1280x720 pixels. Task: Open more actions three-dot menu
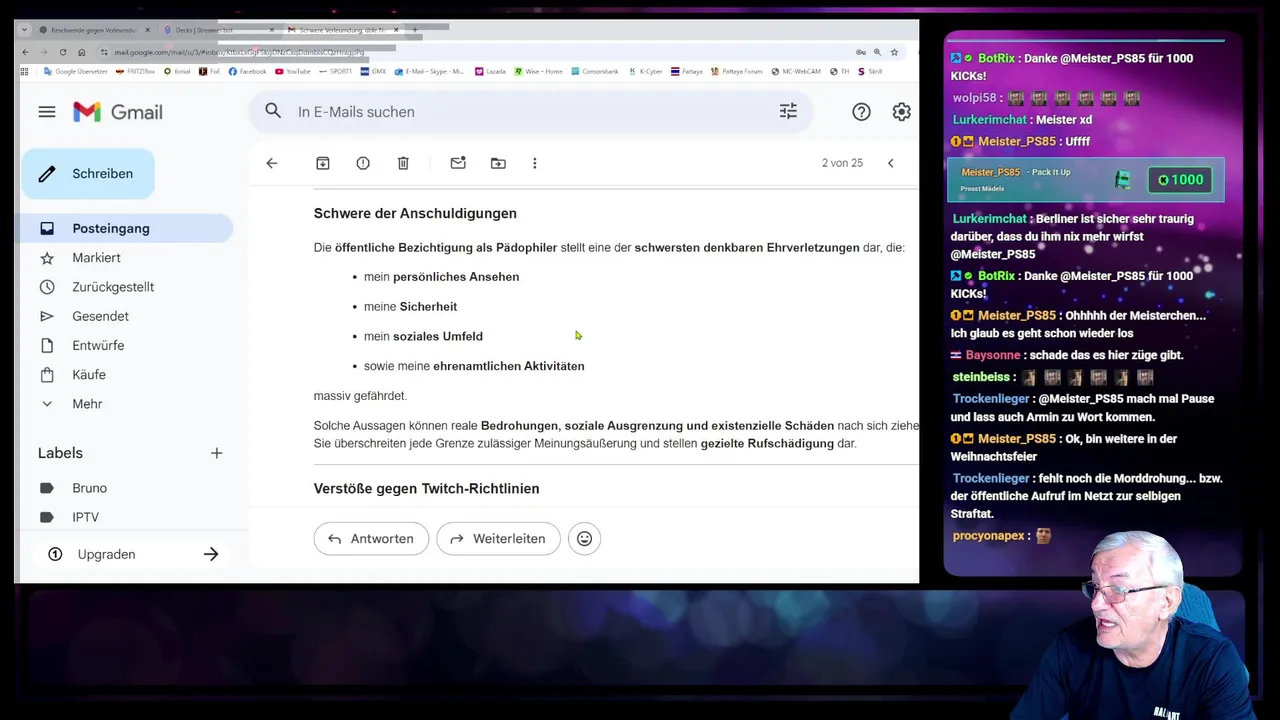pyautogui.click(x=535, y=163)
